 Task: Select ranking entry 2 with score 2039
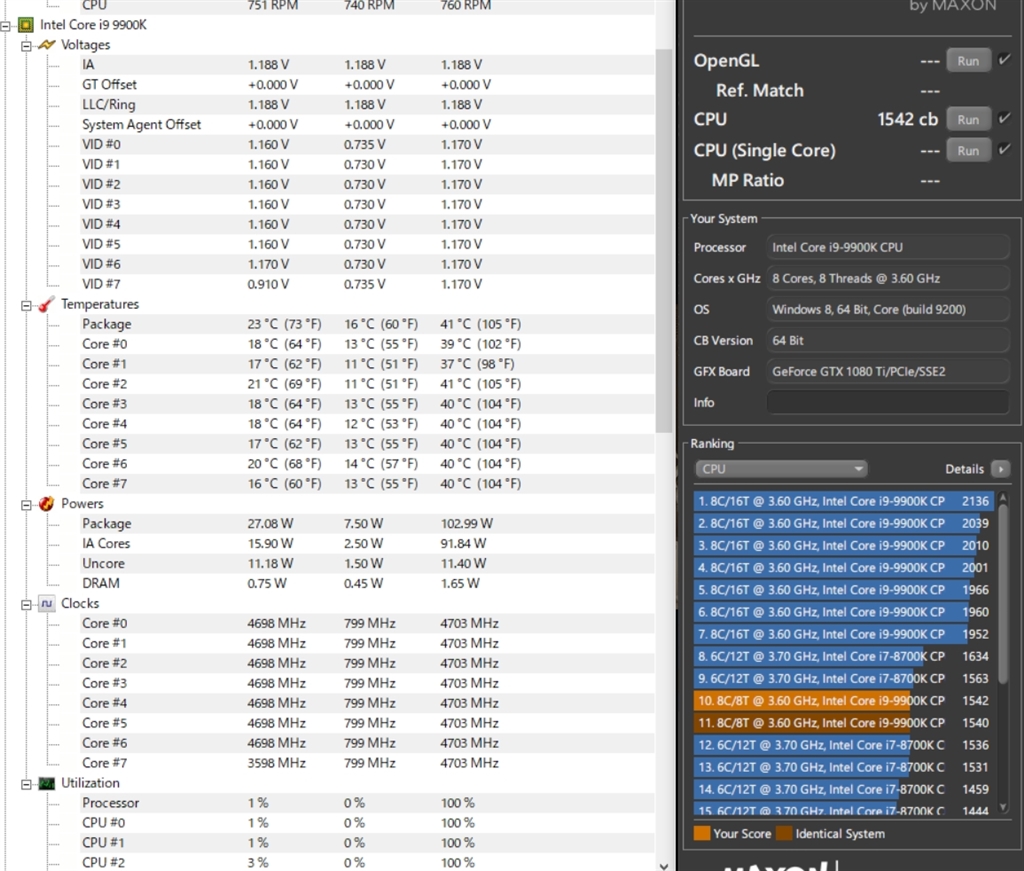(x=844, y=524)
